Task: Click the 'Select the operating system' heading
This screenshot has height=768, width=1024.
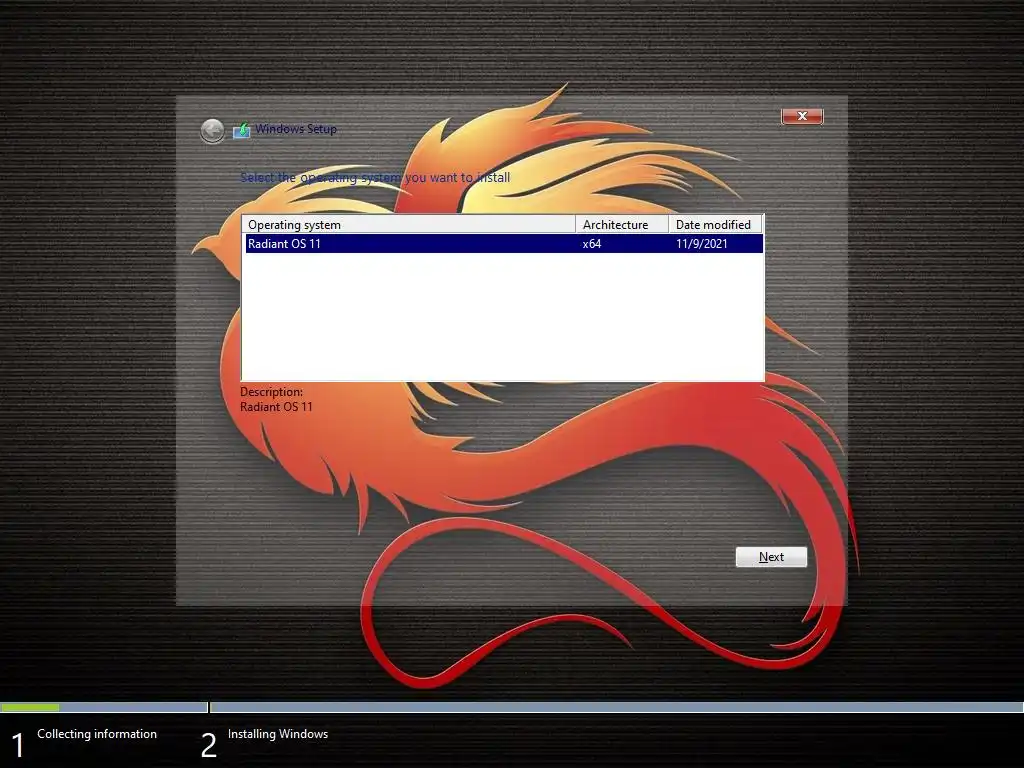Action: point(375,178)
